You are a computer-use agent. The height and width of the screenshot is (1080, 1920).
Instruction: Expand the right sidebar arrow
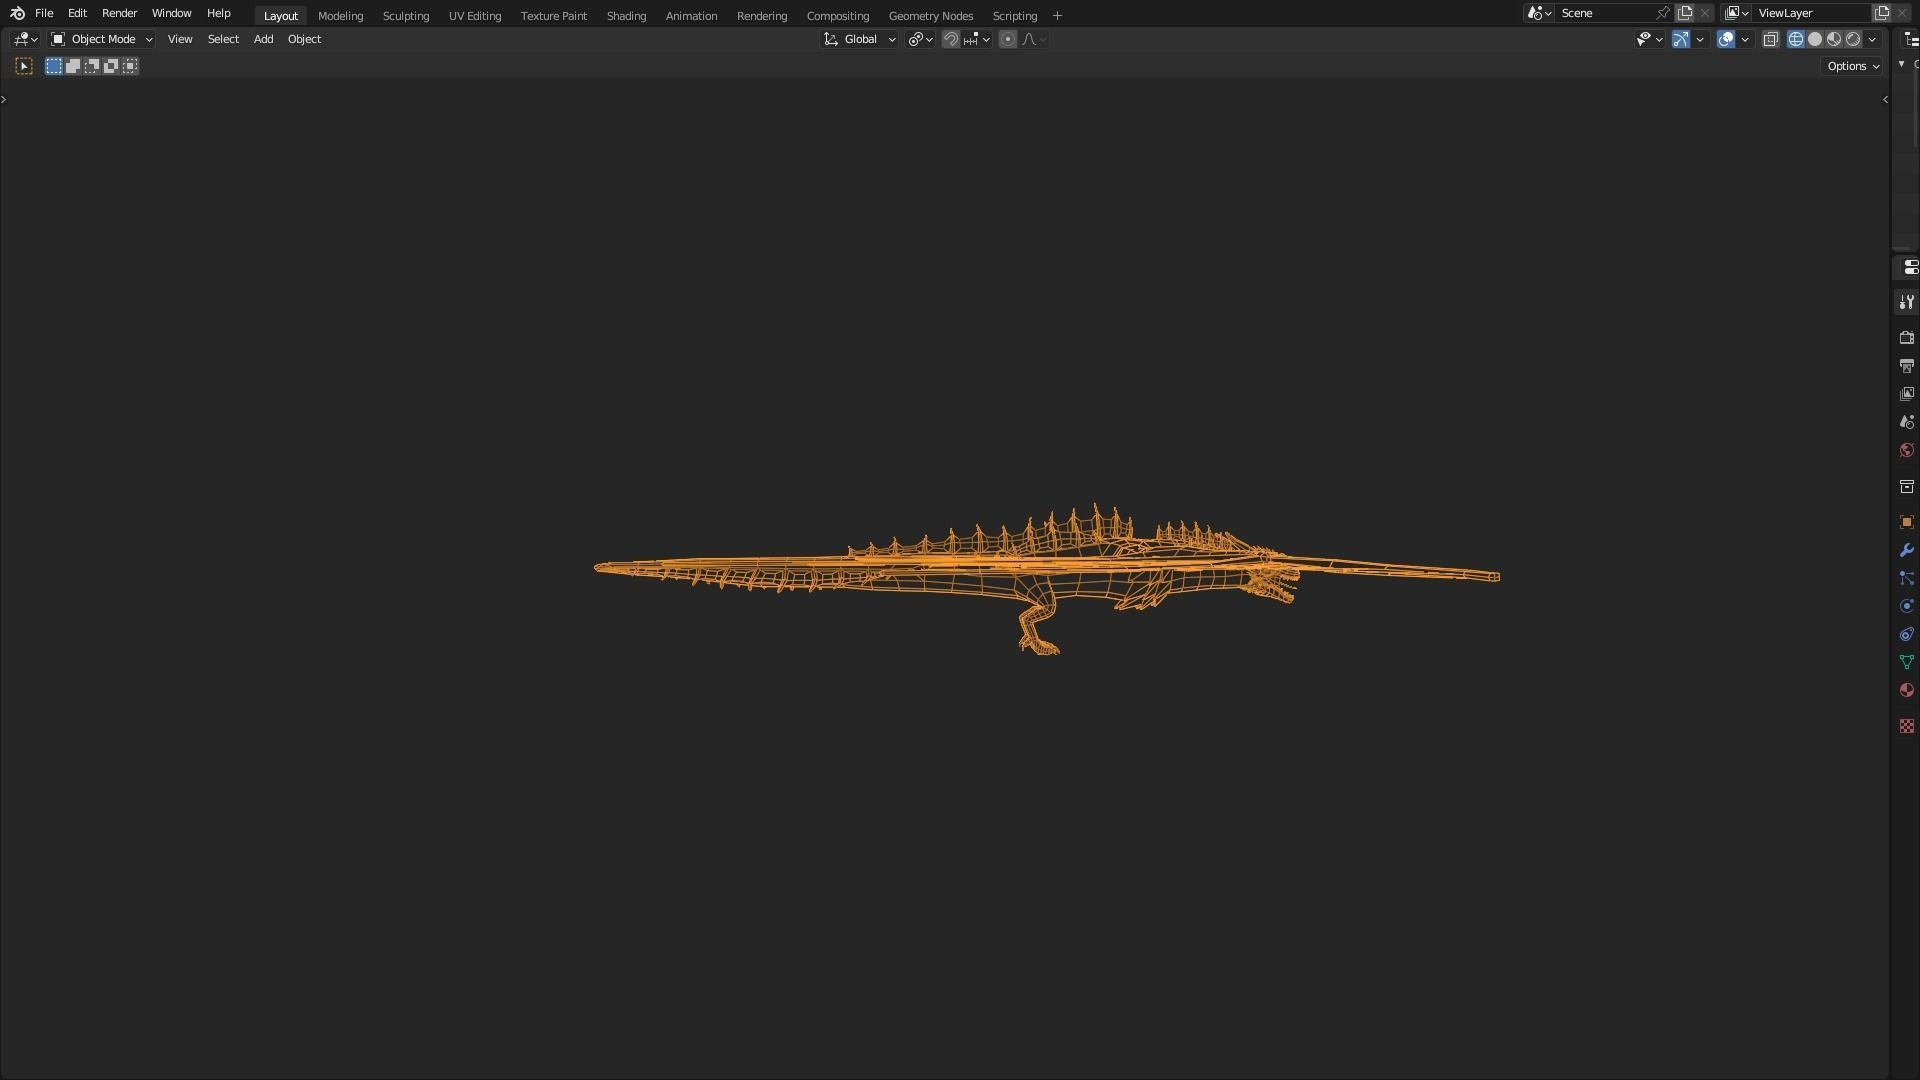coord(1885,99)
